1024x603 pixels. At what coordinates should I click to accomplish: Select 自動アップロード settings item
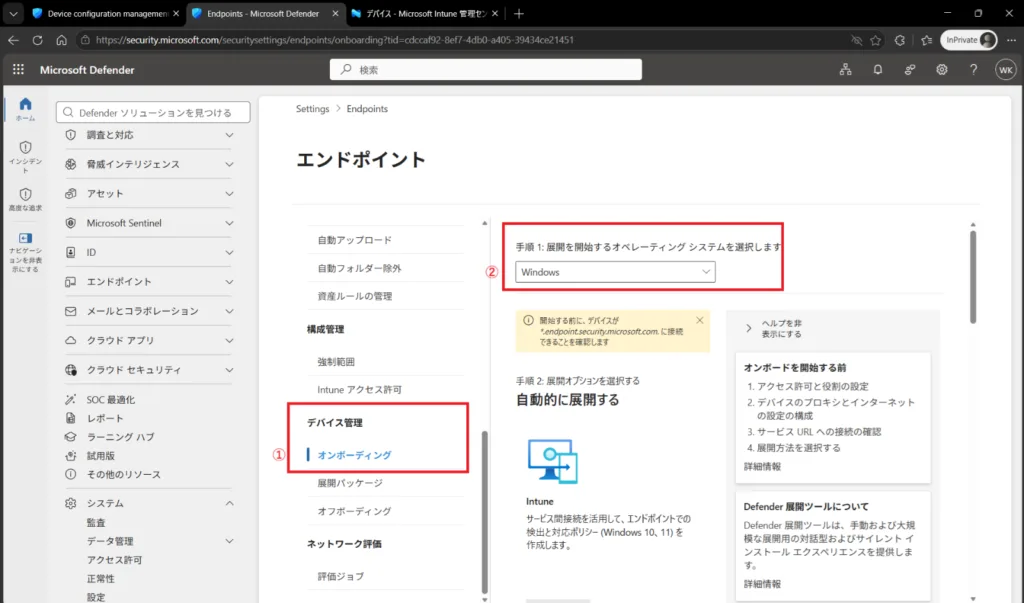355,240
